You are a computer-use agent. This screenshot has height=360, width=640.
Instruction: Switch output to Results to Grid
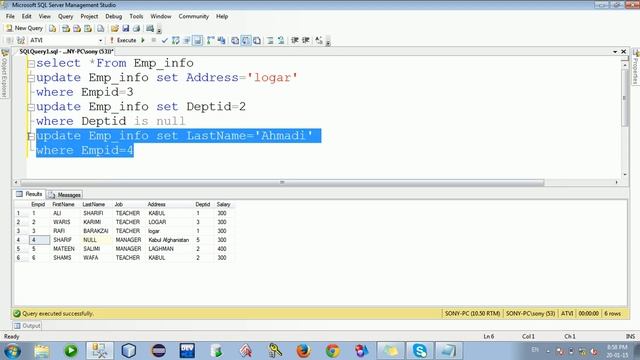[246, 40]
